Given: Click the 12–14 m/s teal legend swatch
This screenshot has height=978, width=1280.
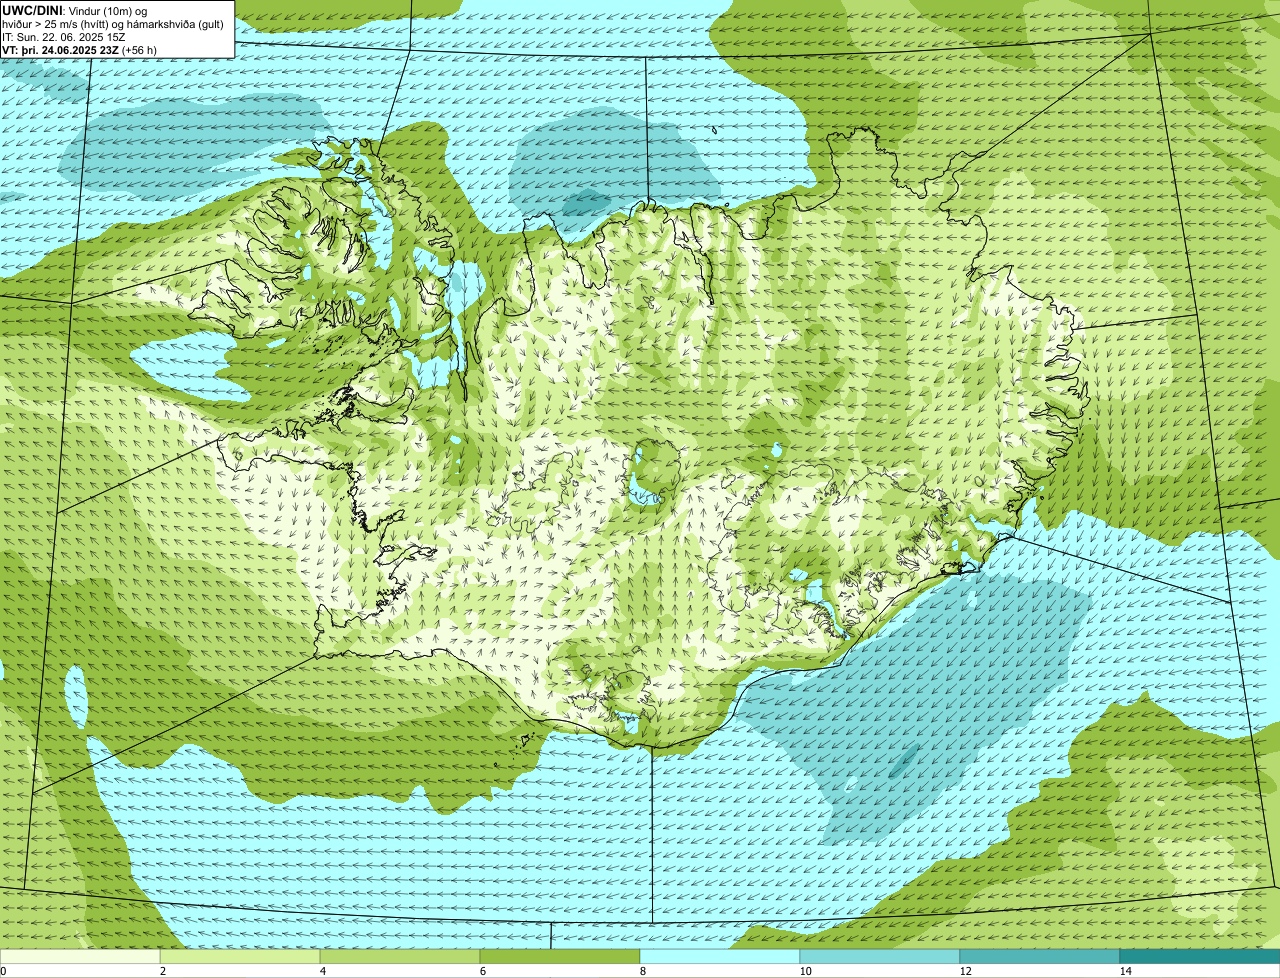Looking at the screenshot, I should (x=1040, y=956).
